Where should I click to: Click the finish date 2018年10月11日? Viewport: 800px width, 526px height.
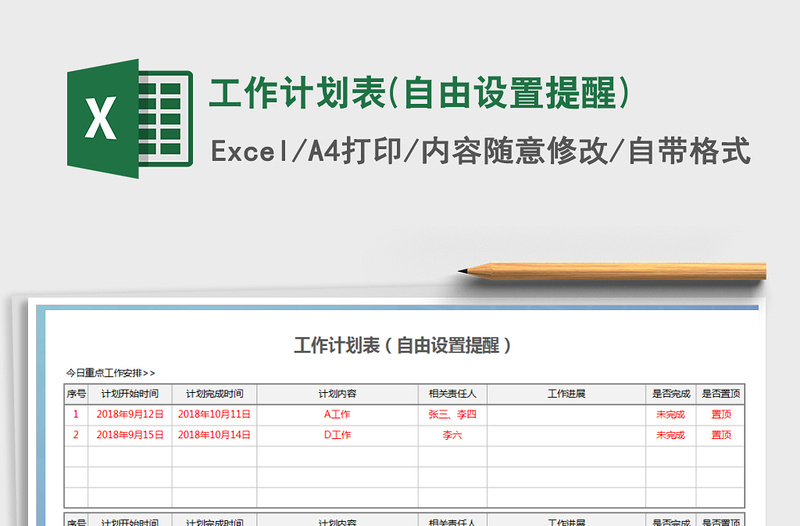[x=214, y=414]
